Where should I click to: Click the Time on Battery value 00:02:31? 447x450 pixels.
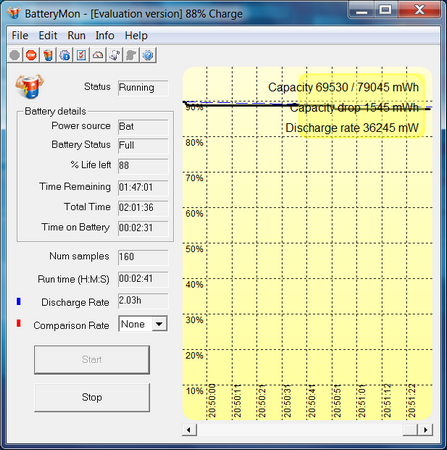tap(143, 228)
